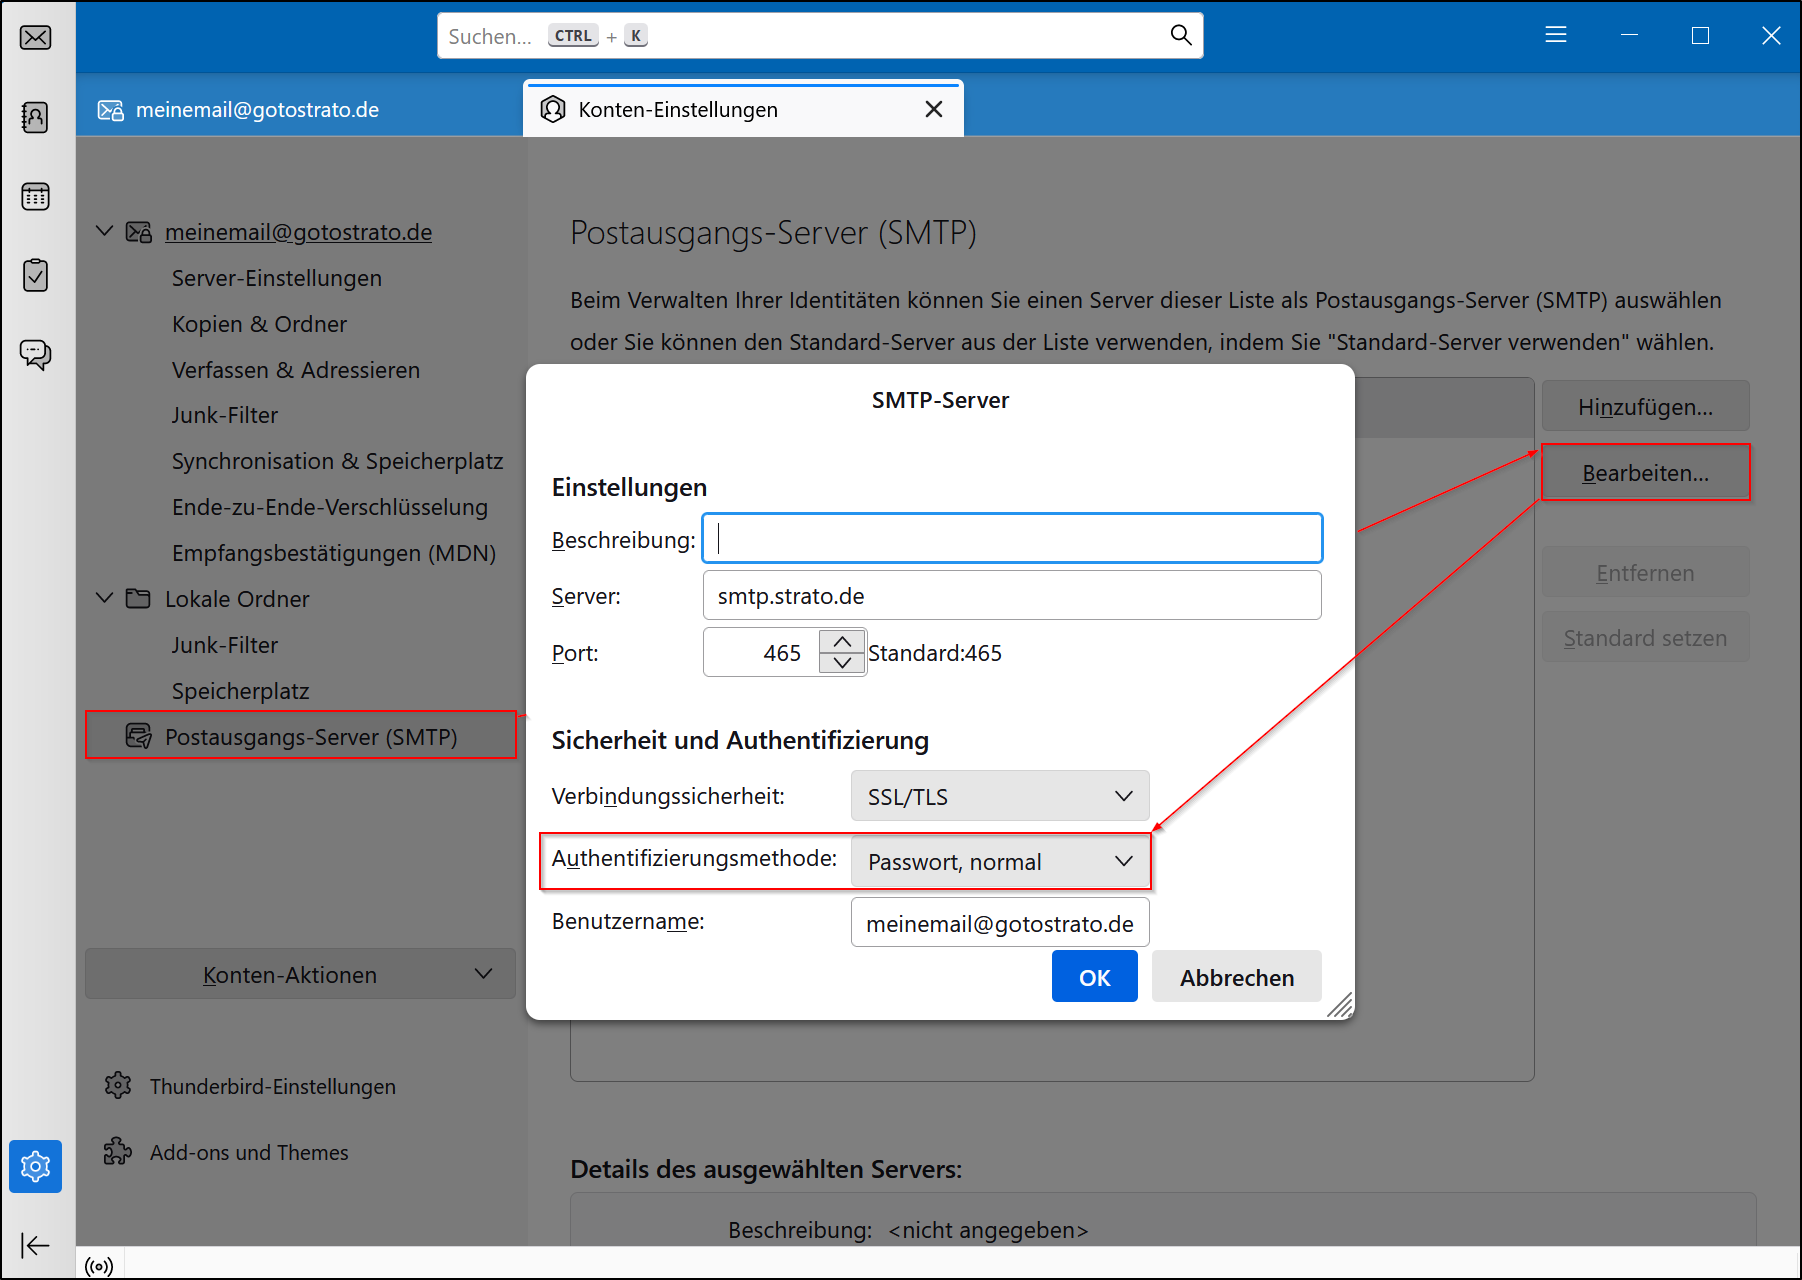The image size is (1802, 1280).
Task: Click the Bearbeiten button
Action: pyautogui.click(x=1645, y=472)
